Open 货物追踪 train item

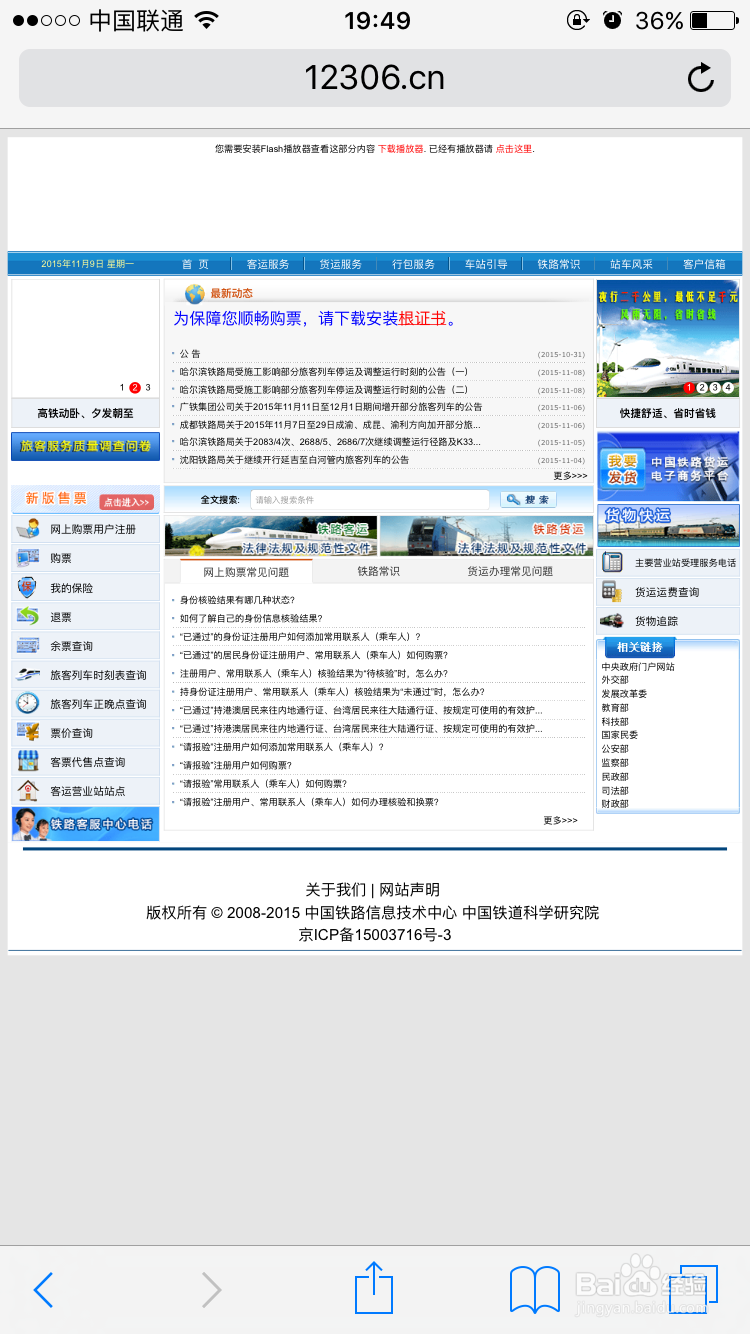(669, 621)
